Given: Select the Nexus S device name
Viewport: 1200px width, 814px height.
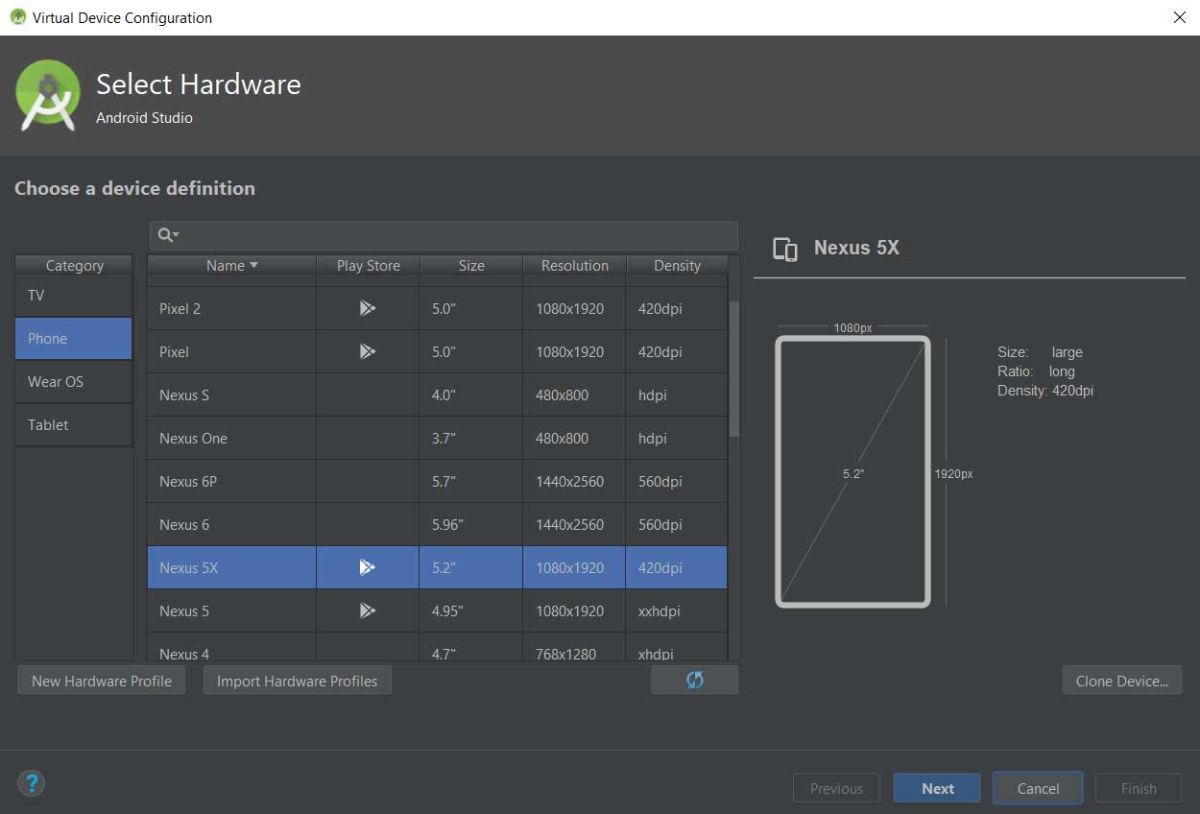Looking at the screenshot, I should tap(184, 394).
